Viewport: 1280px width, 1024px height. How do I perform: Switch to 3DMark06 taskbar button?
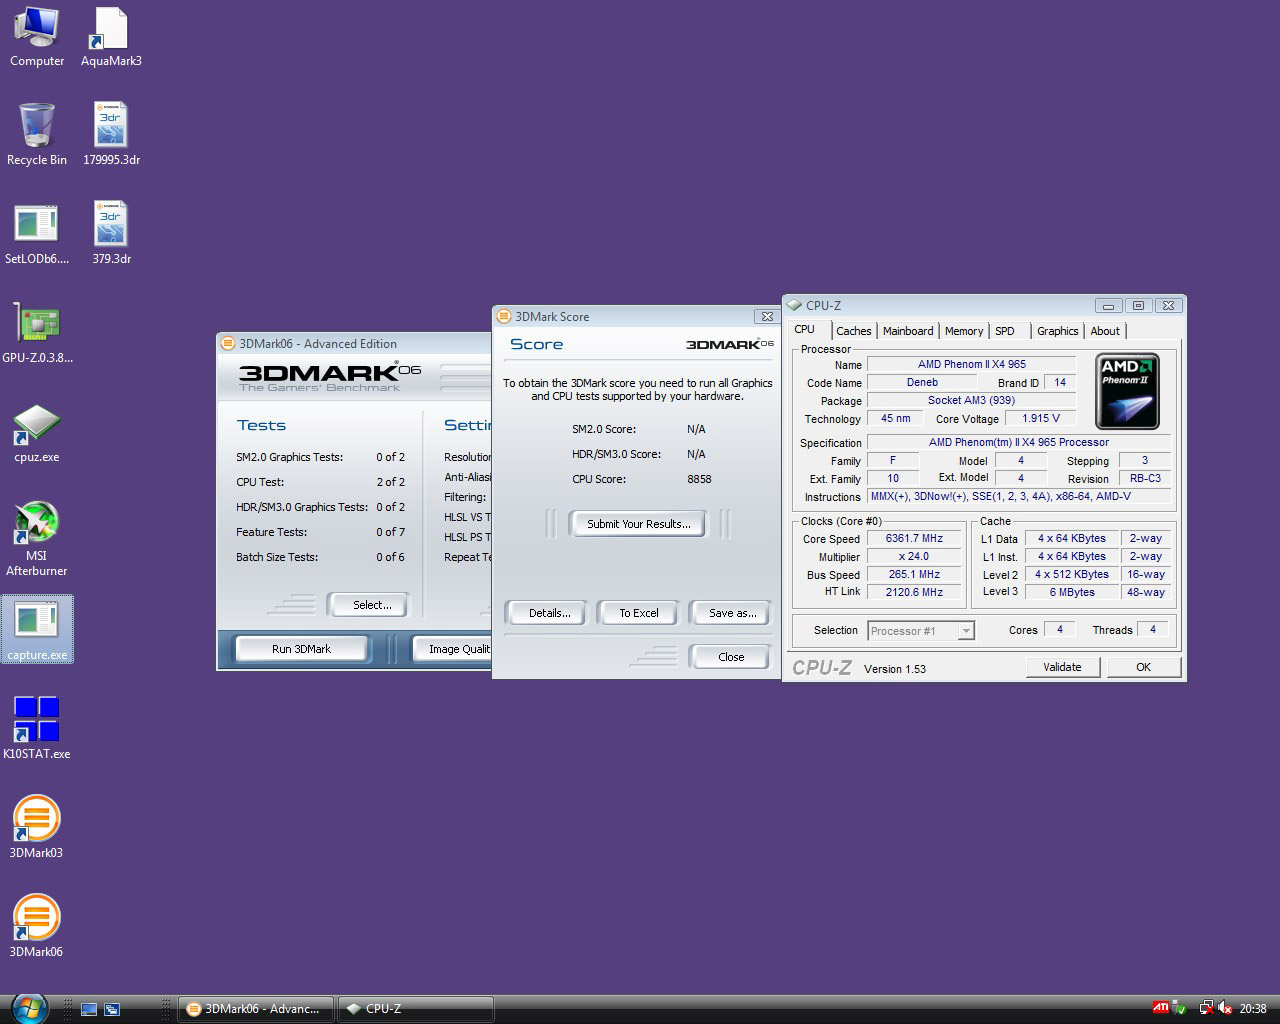(x=256, y=1009)
